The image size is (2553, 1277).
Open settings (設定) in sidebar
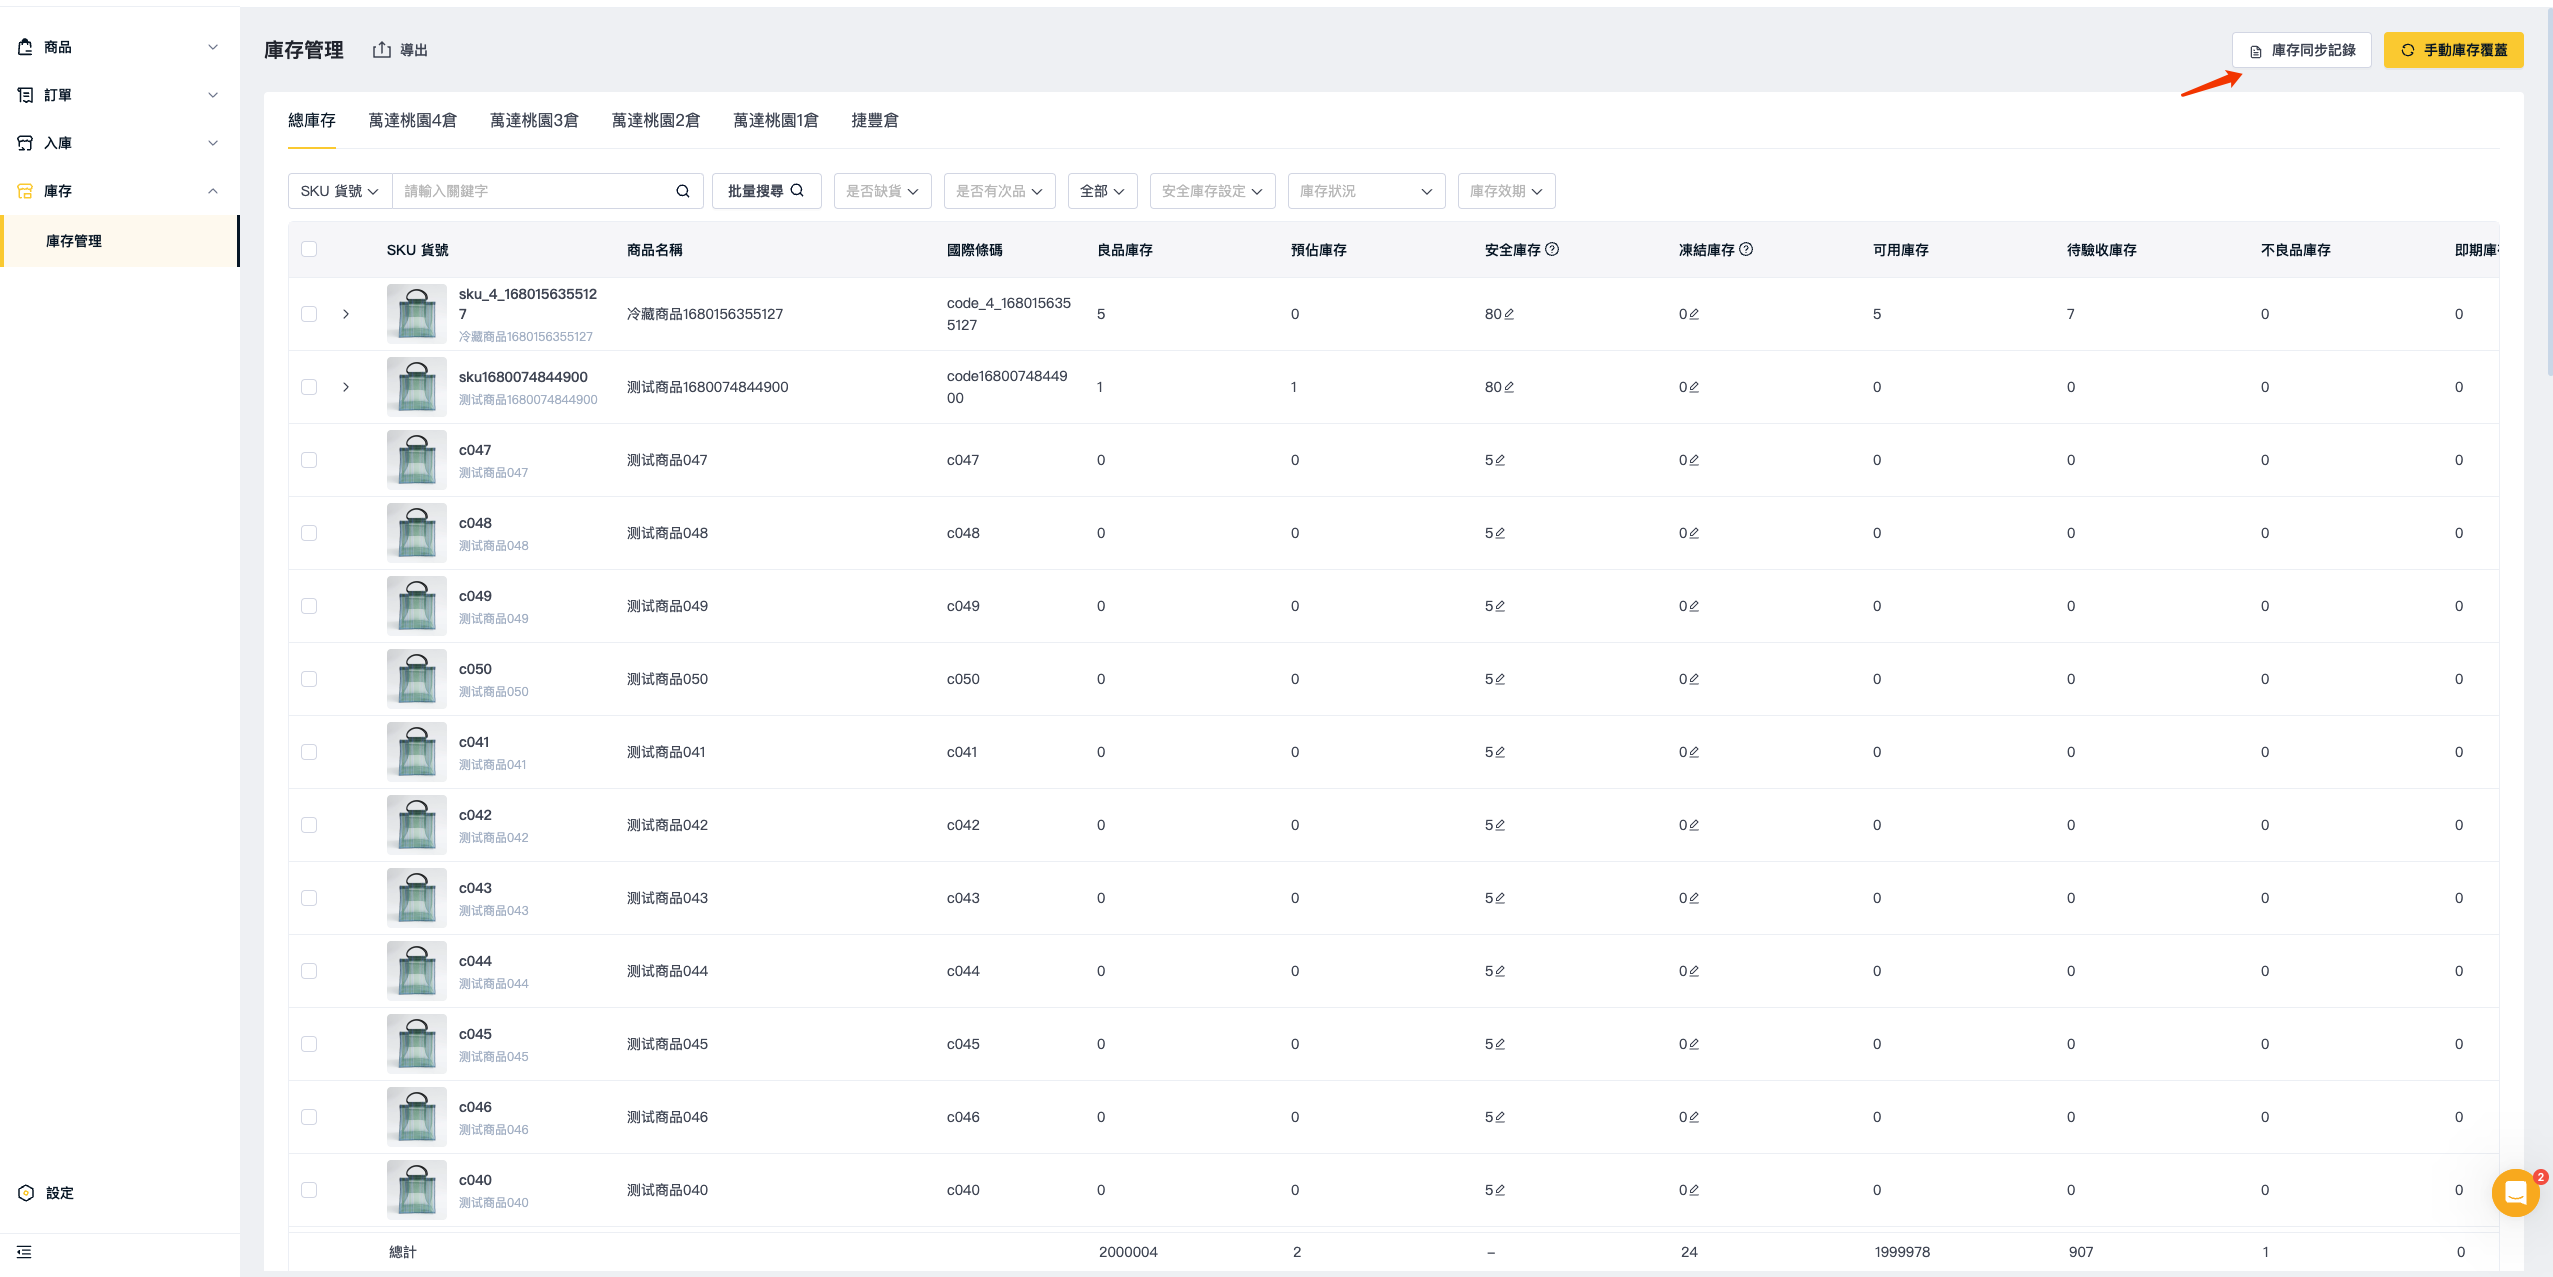tap(59, 1193)
